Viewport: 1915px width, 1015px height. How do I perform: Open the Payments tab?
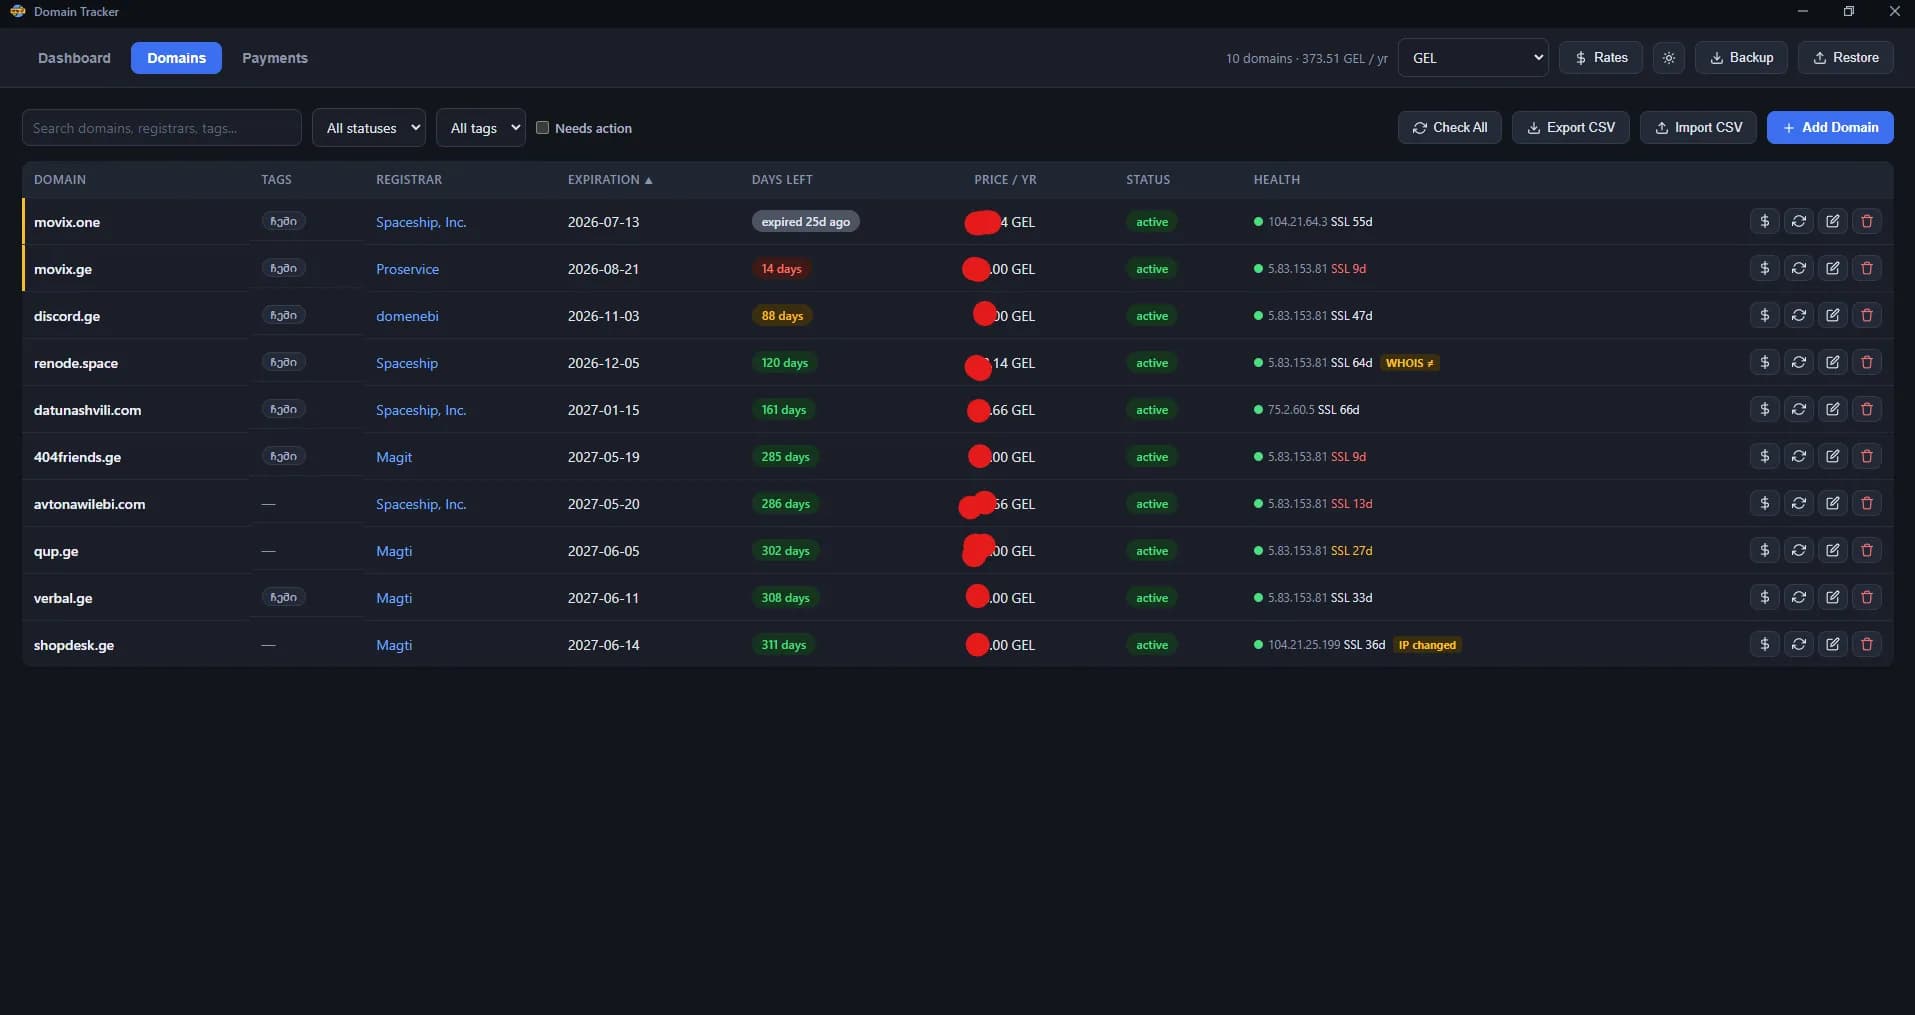[x=275, y=58]
